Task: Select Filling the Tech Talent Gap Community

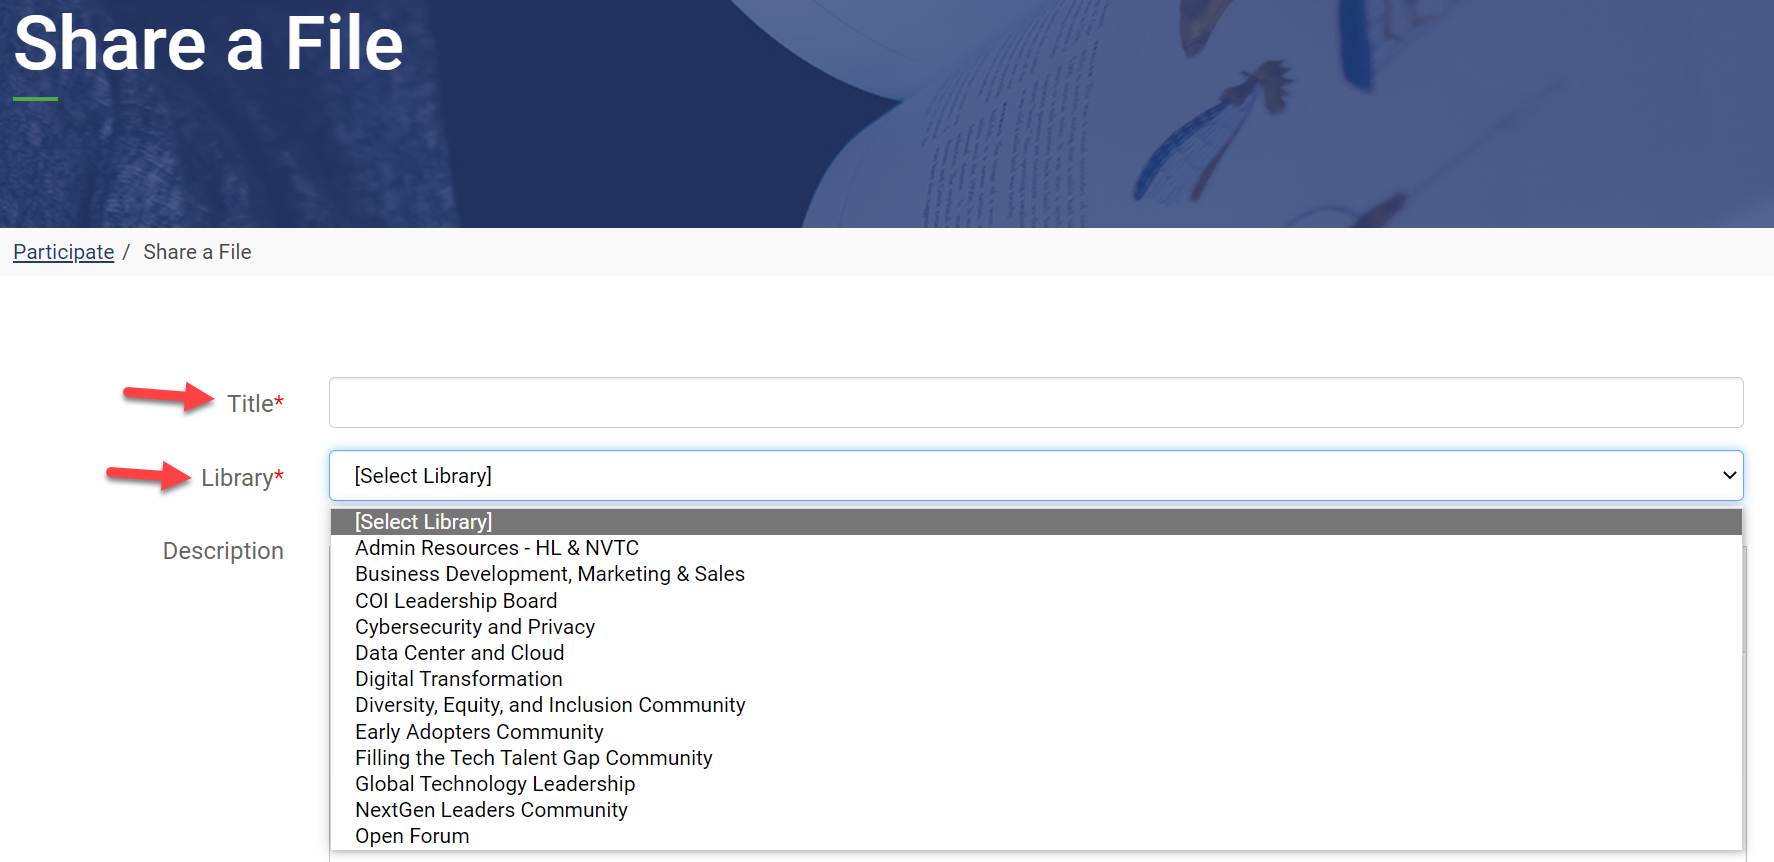Action: tap(1036, 758)
